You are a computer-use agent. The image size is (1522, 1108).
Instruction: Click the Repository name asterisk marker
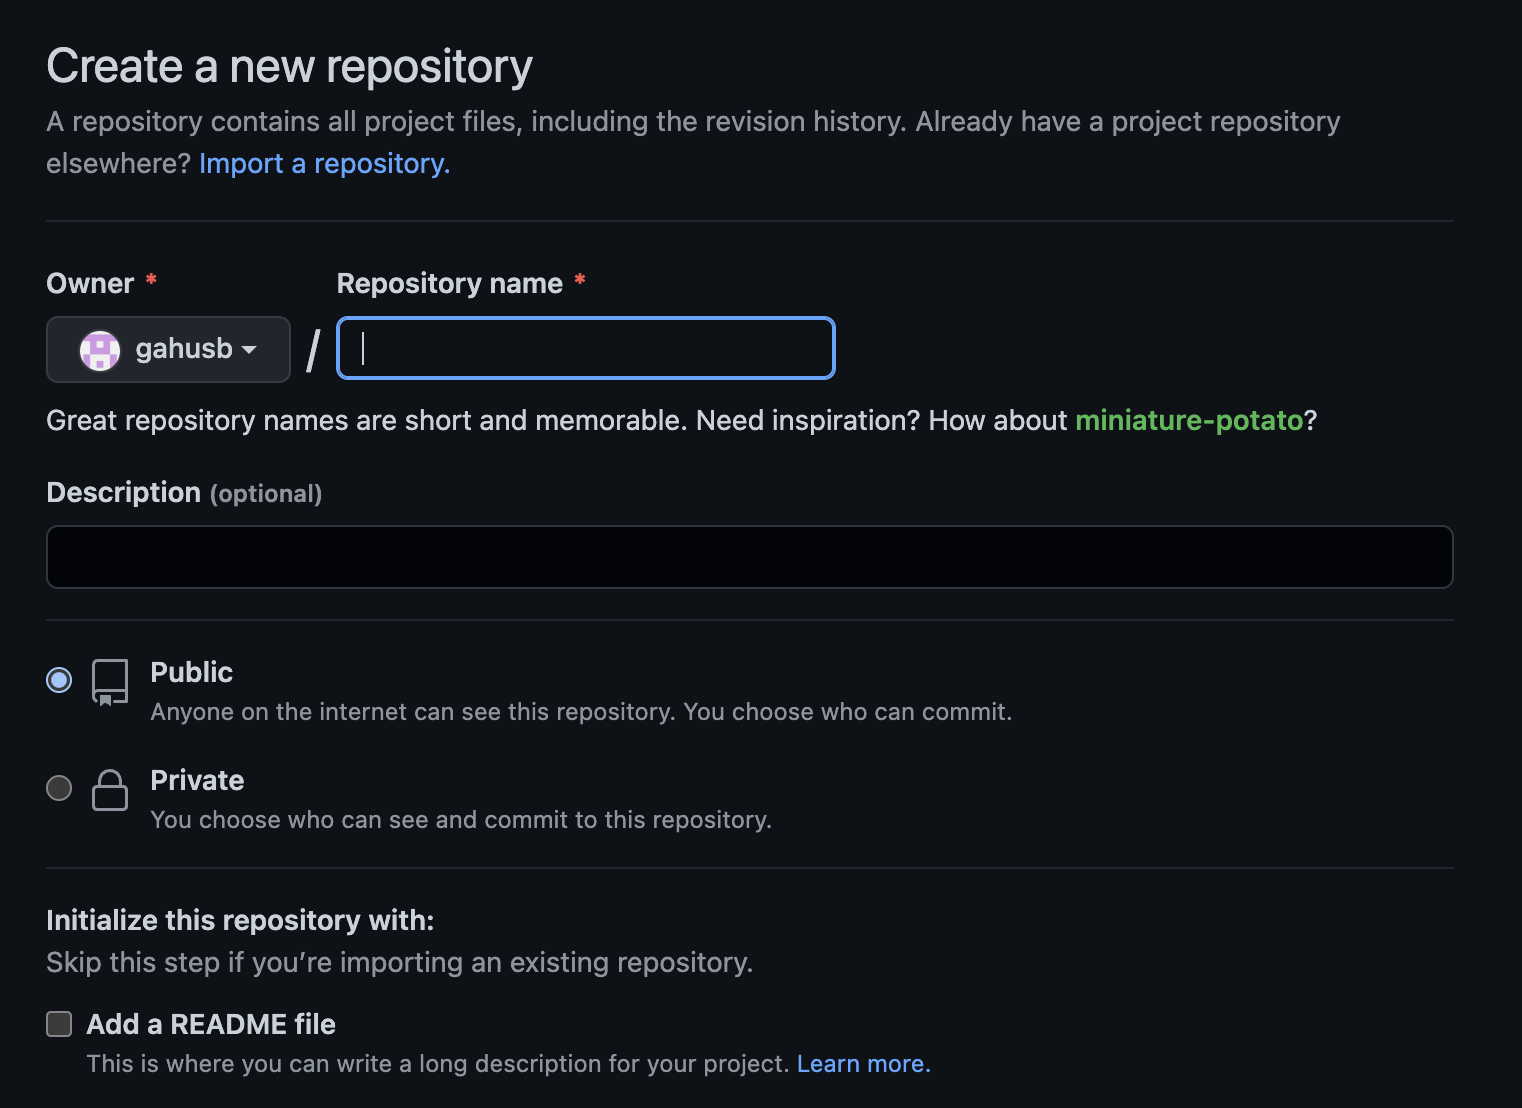click(x=580, y=283)
